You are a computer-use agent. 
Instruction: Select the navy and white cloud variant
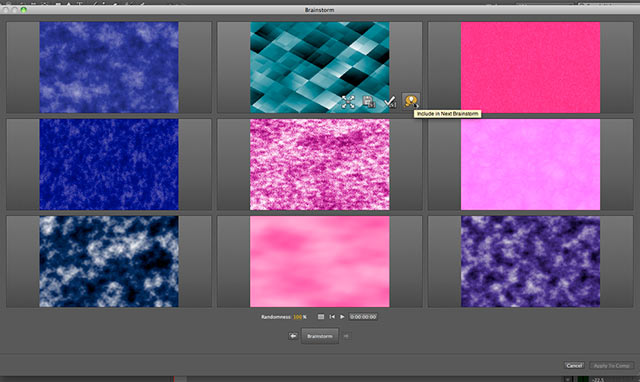(109, 262)
